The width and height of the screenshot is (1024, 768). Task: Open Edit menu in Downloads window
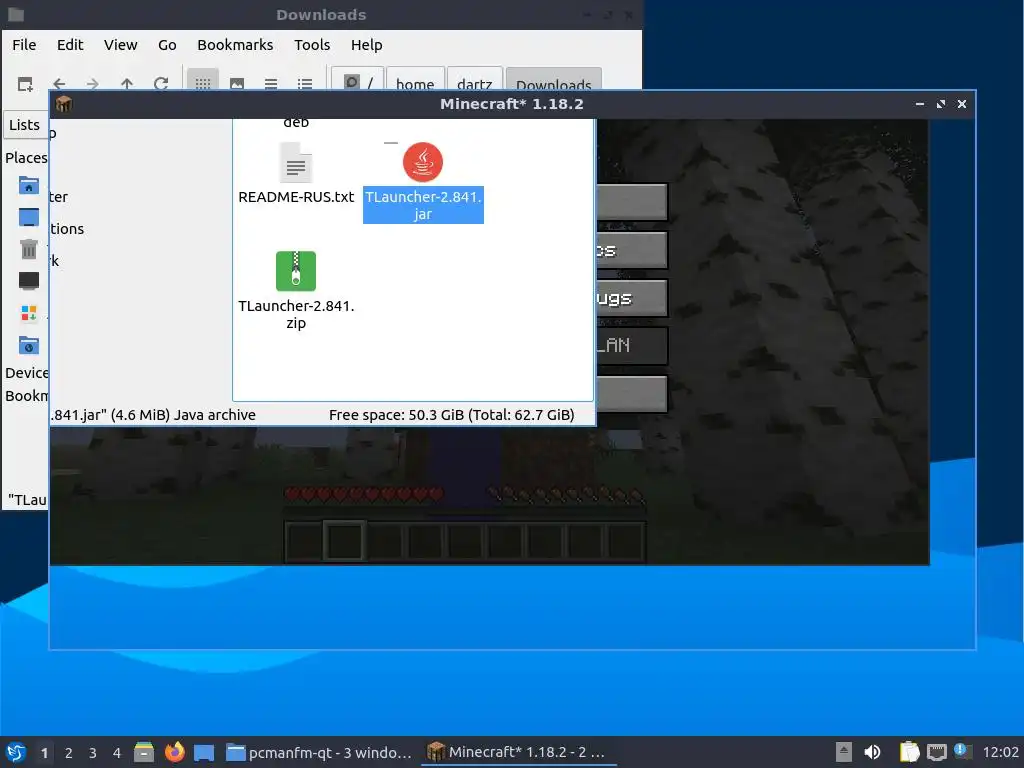tap(70, 45)
